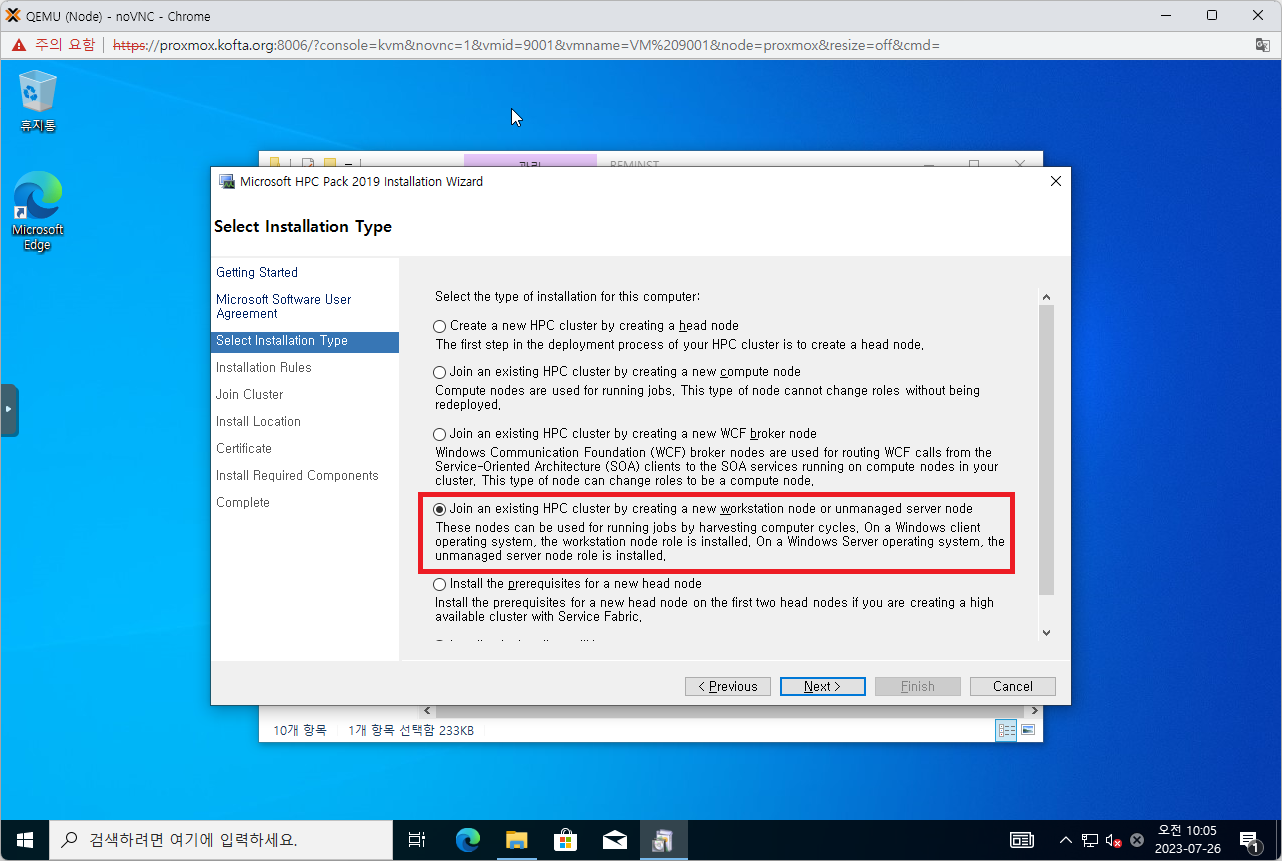
Task: Open Microsoft Software User Agreement step
Action: pyautogui.click(x=283, y=306)
